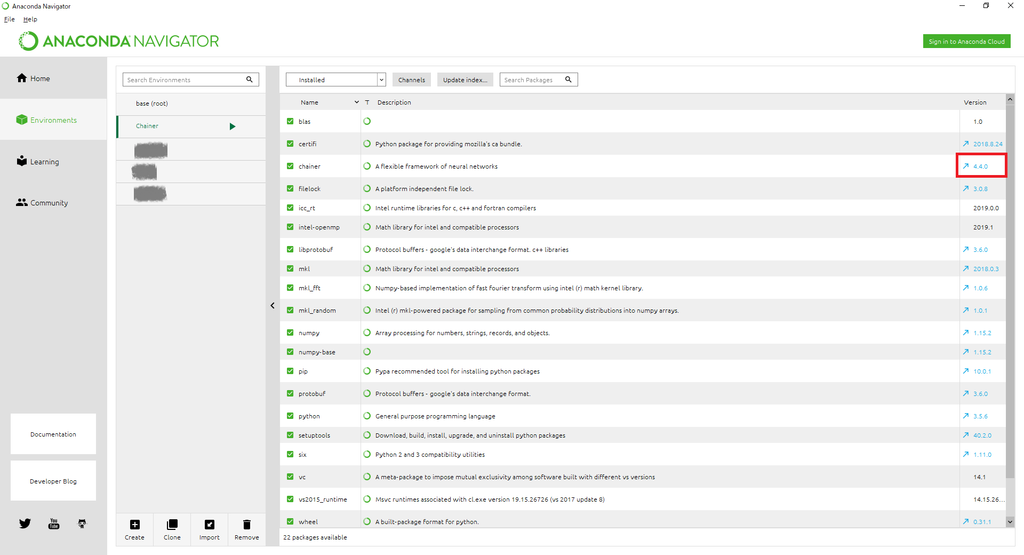Toggle the protobuf package checkbox
Viewport: 1024px width, 555px height.
click(x=290, y=394)
